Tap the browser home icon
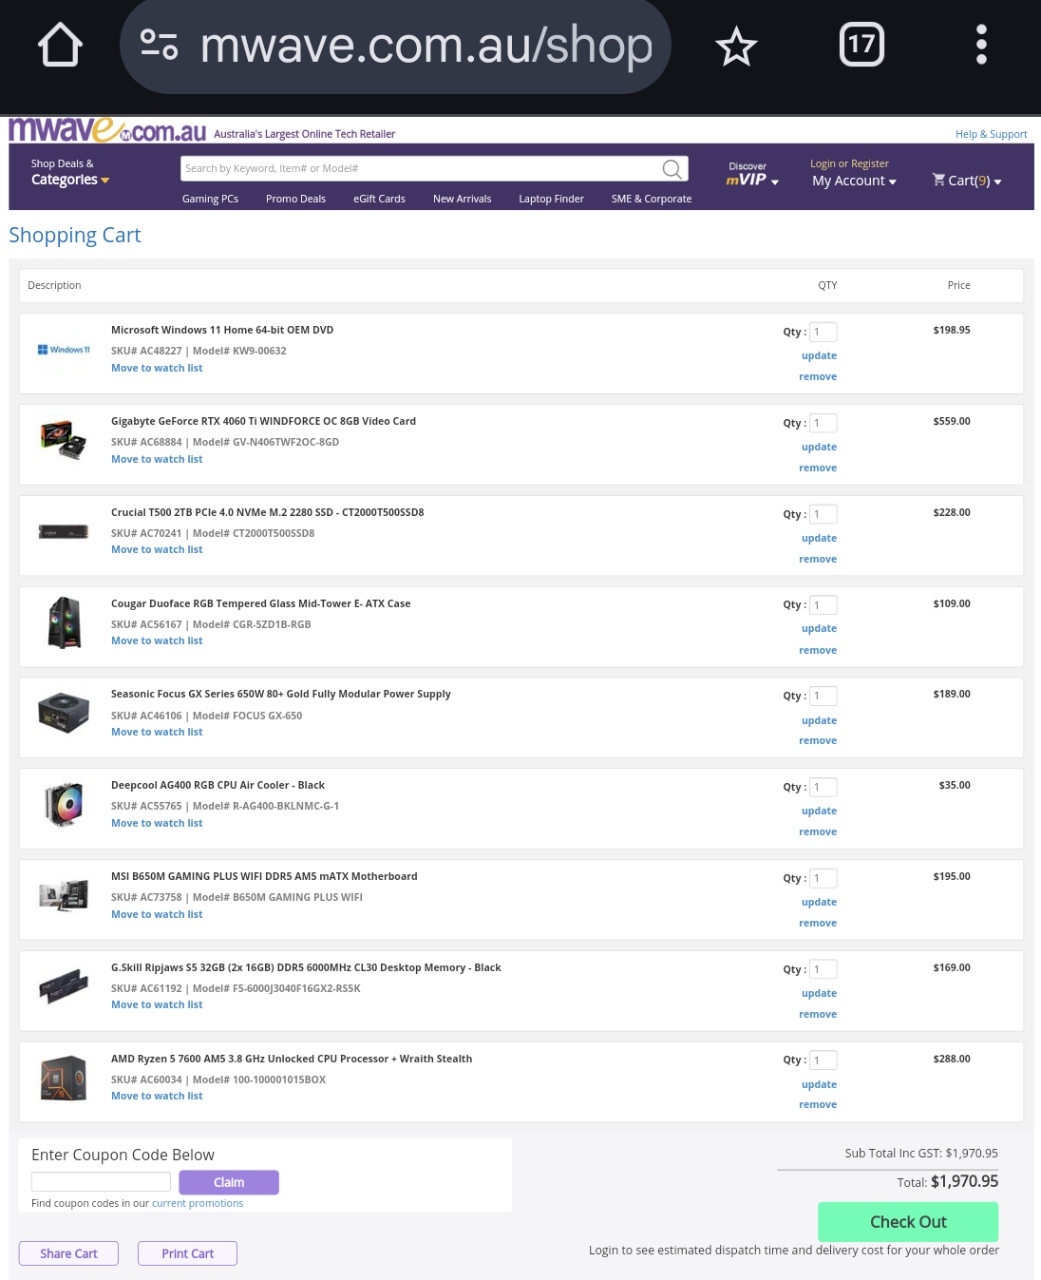This screenshot has width=1041, height=1280. coord(59,46)
